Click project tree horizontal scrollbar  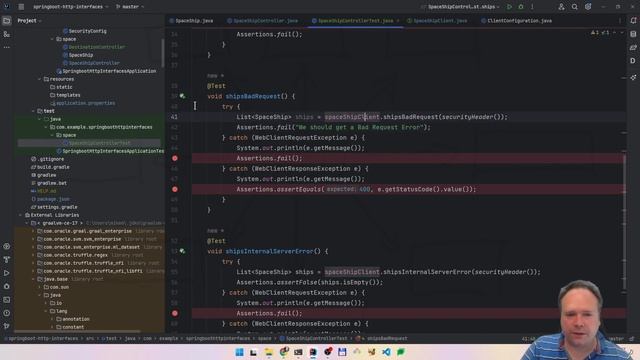78,331
